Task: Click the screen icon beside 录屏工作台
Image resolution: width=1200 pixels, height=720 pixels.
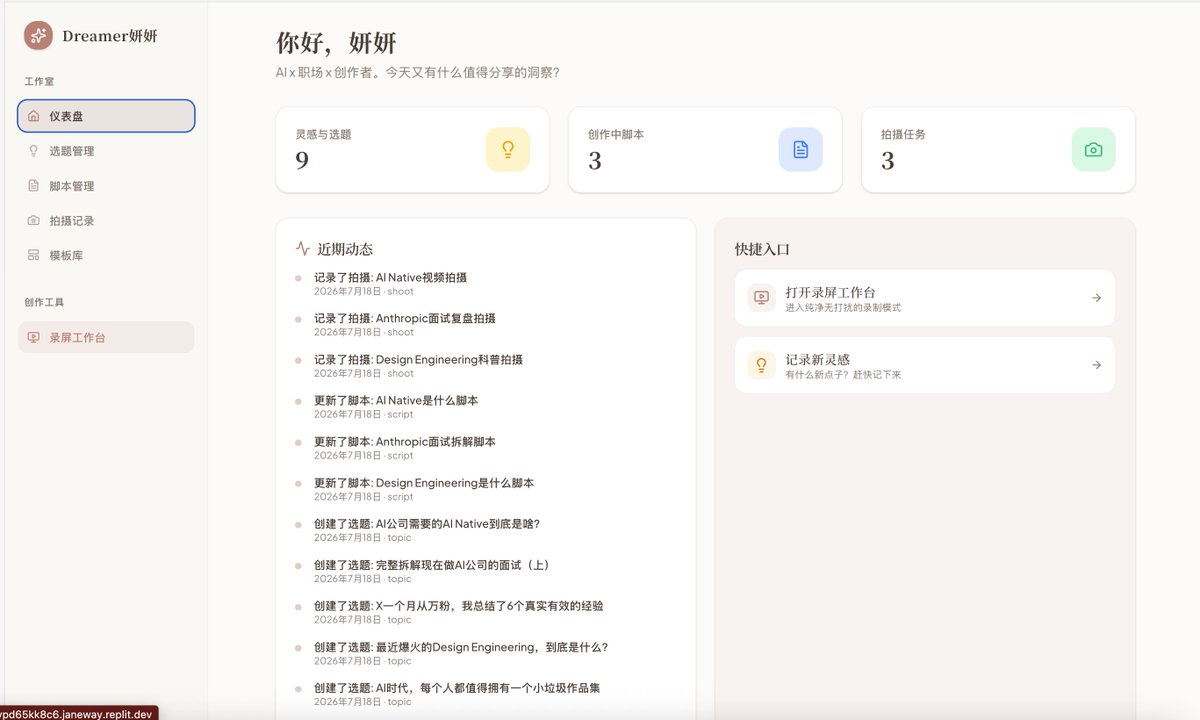Action: (33, 337)
